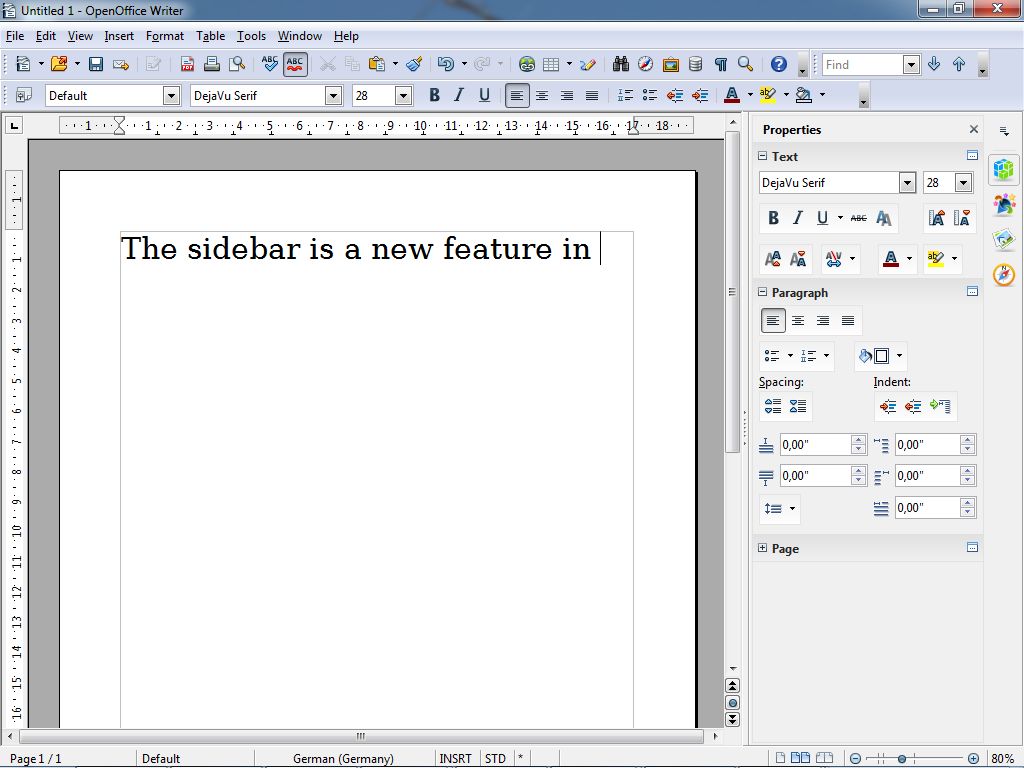Image resolution: width=1024 pixels, height=768 pixels.
Task: Open the Find & Replace binoculars icon
Action: (620, 64)
